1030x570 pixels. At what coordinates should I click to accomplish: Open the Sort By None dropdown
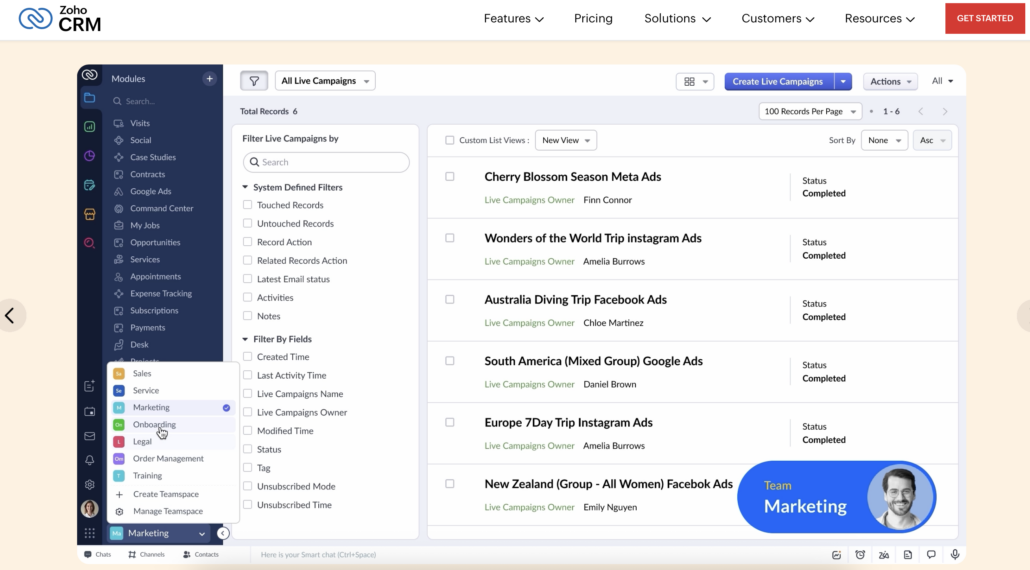coord(884,140)
